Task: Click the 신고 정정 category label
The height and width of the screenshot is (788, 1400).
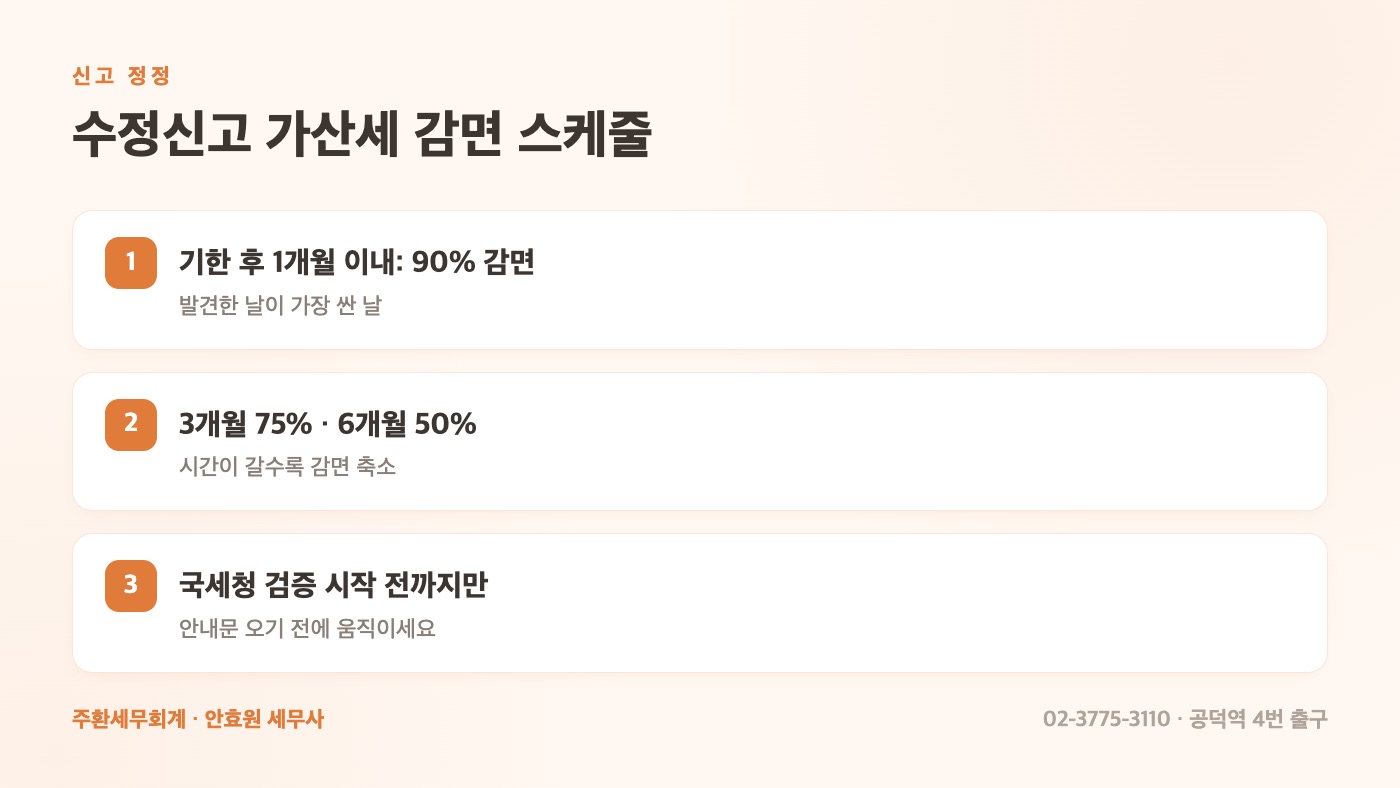Action: click(122, 76)
